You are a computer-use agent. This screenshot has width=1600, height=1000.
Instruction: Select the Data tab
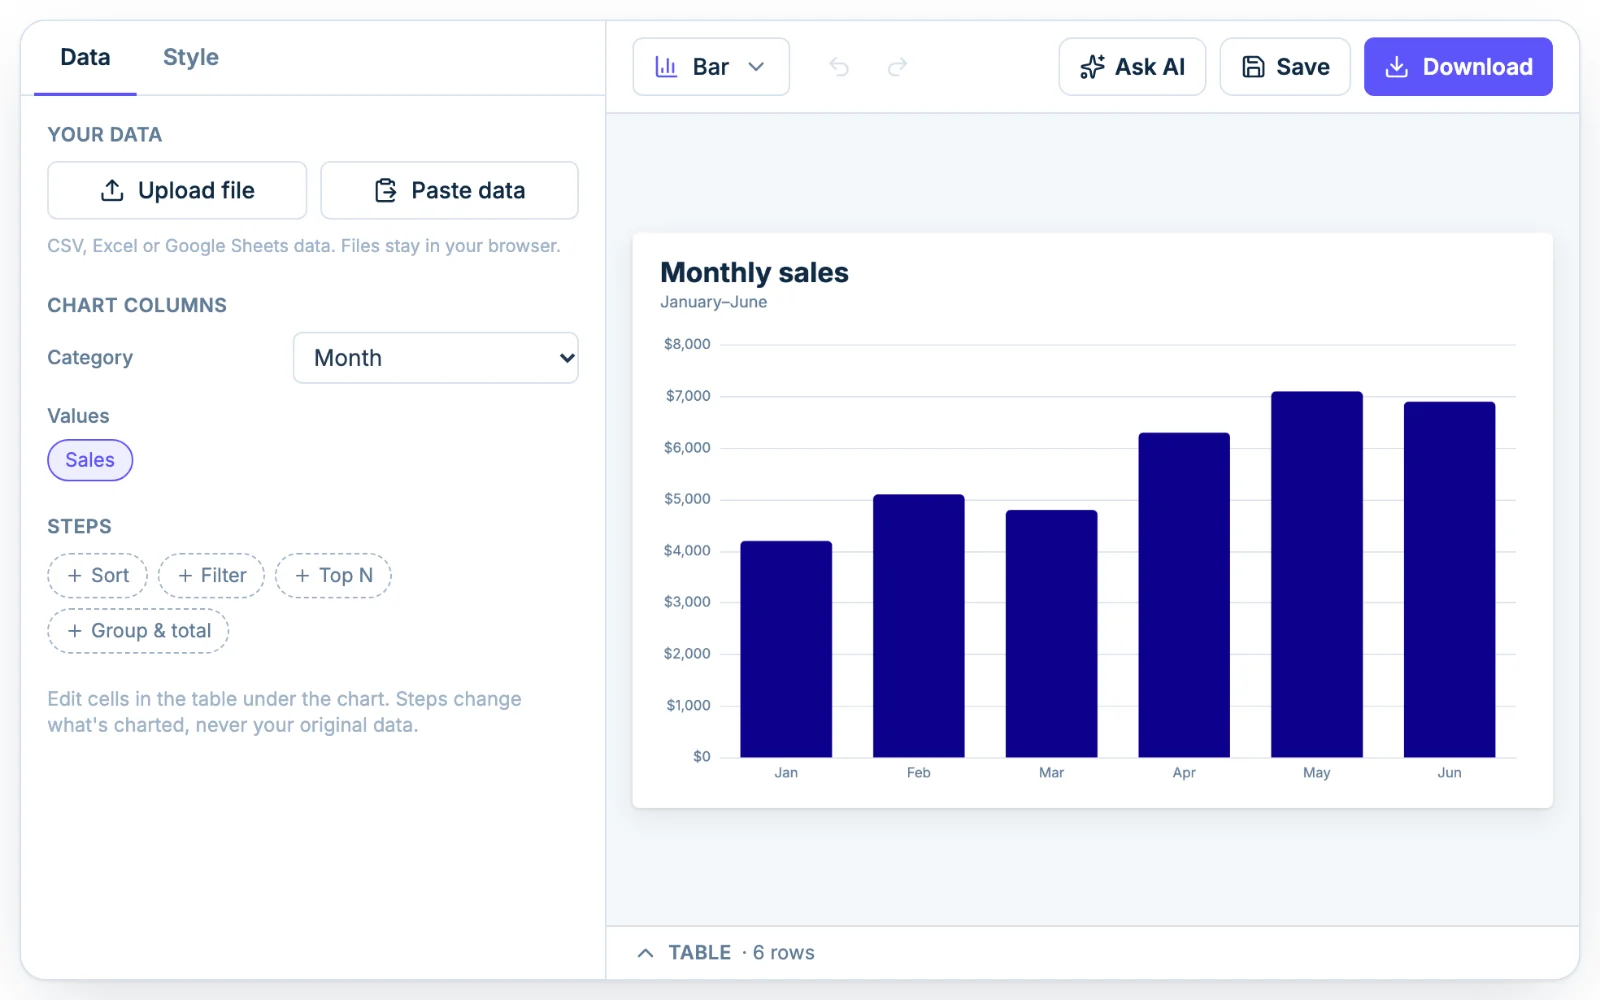coord(85,57)
